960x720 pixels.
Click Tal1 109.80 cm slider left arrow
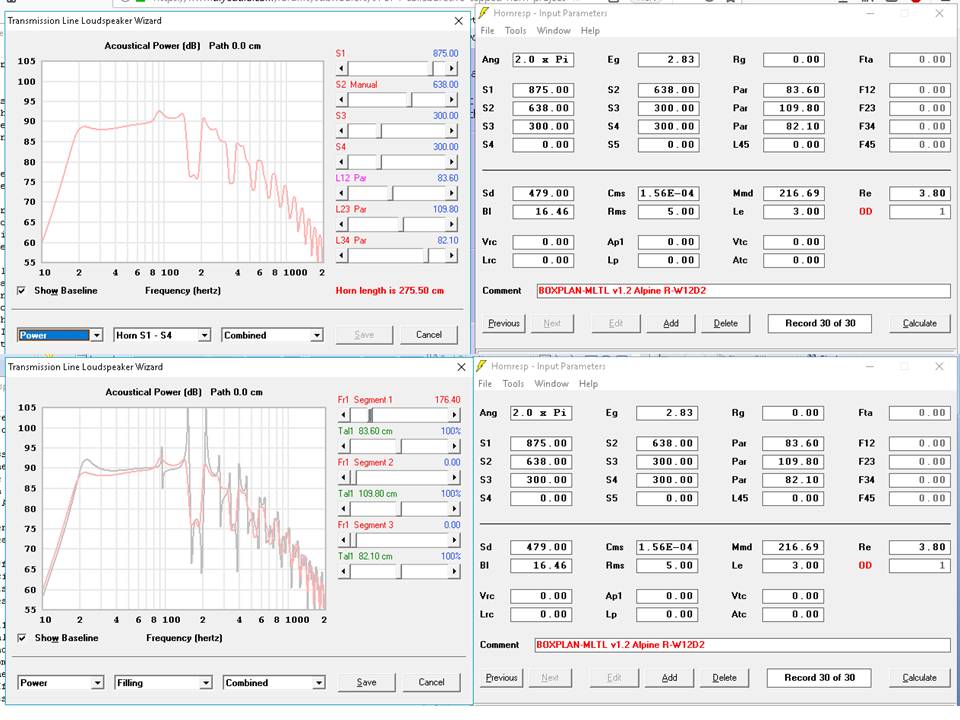coord(345,509)
